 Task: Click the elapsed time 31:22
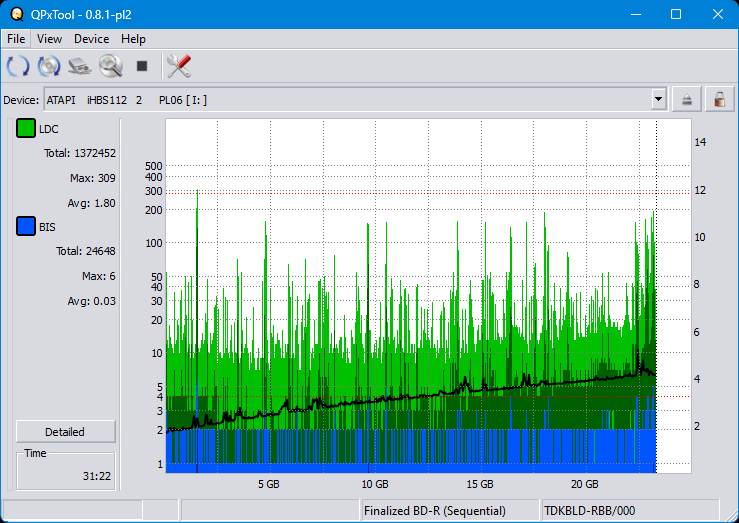coord(97,476)
